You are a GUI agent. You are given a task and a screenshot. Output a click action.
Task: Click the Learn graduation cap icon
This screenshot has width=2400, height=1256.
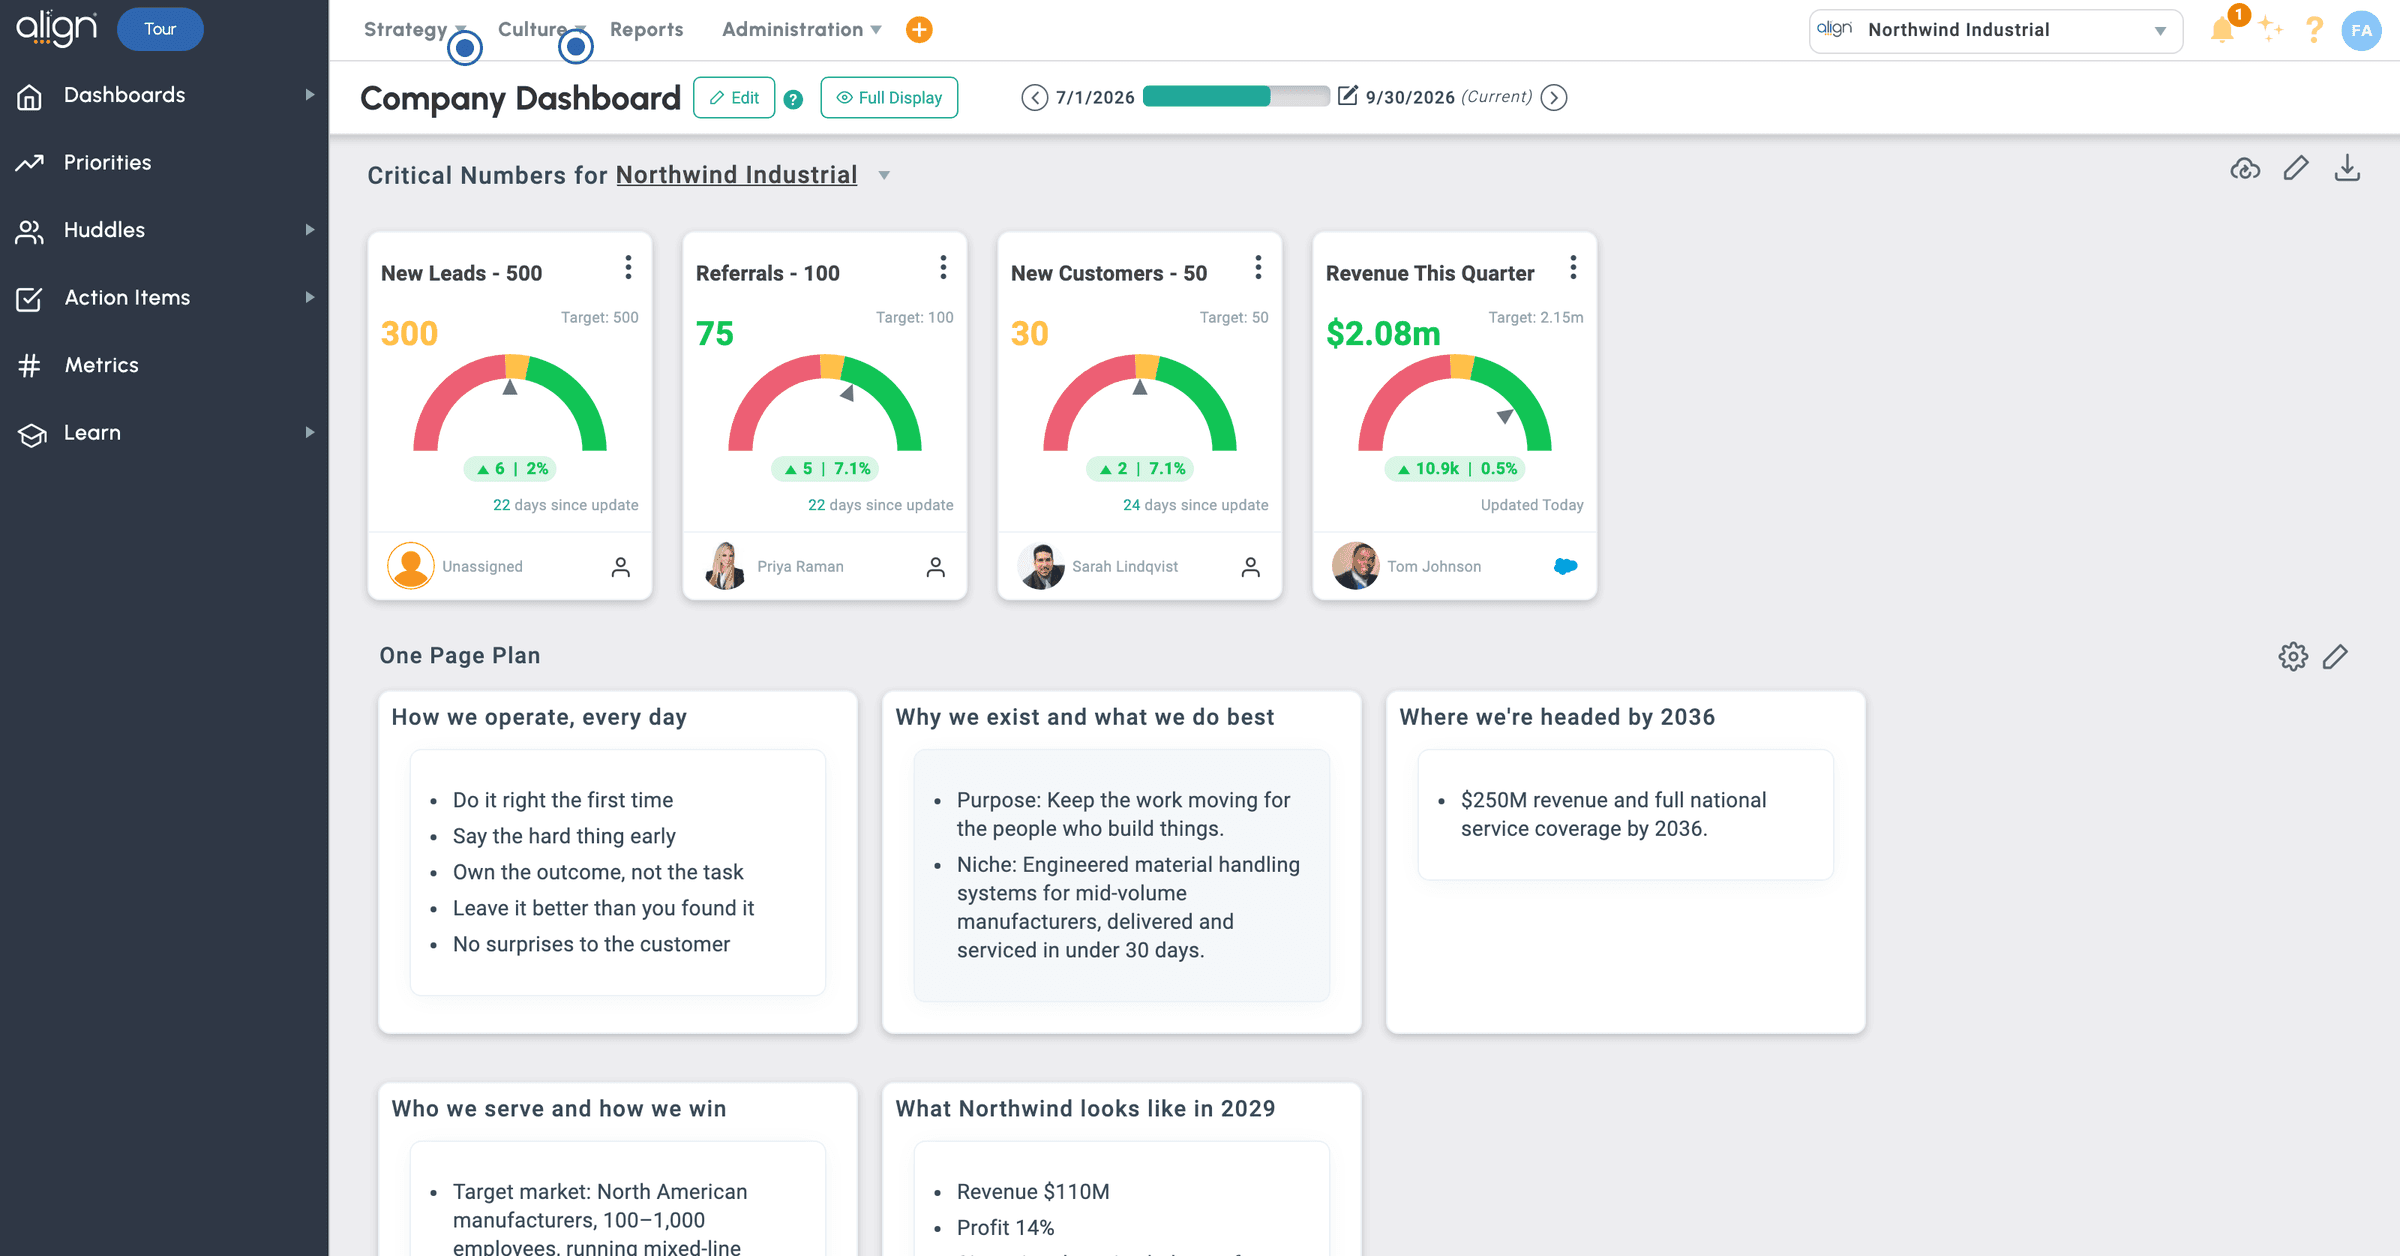tap(32, 434)
